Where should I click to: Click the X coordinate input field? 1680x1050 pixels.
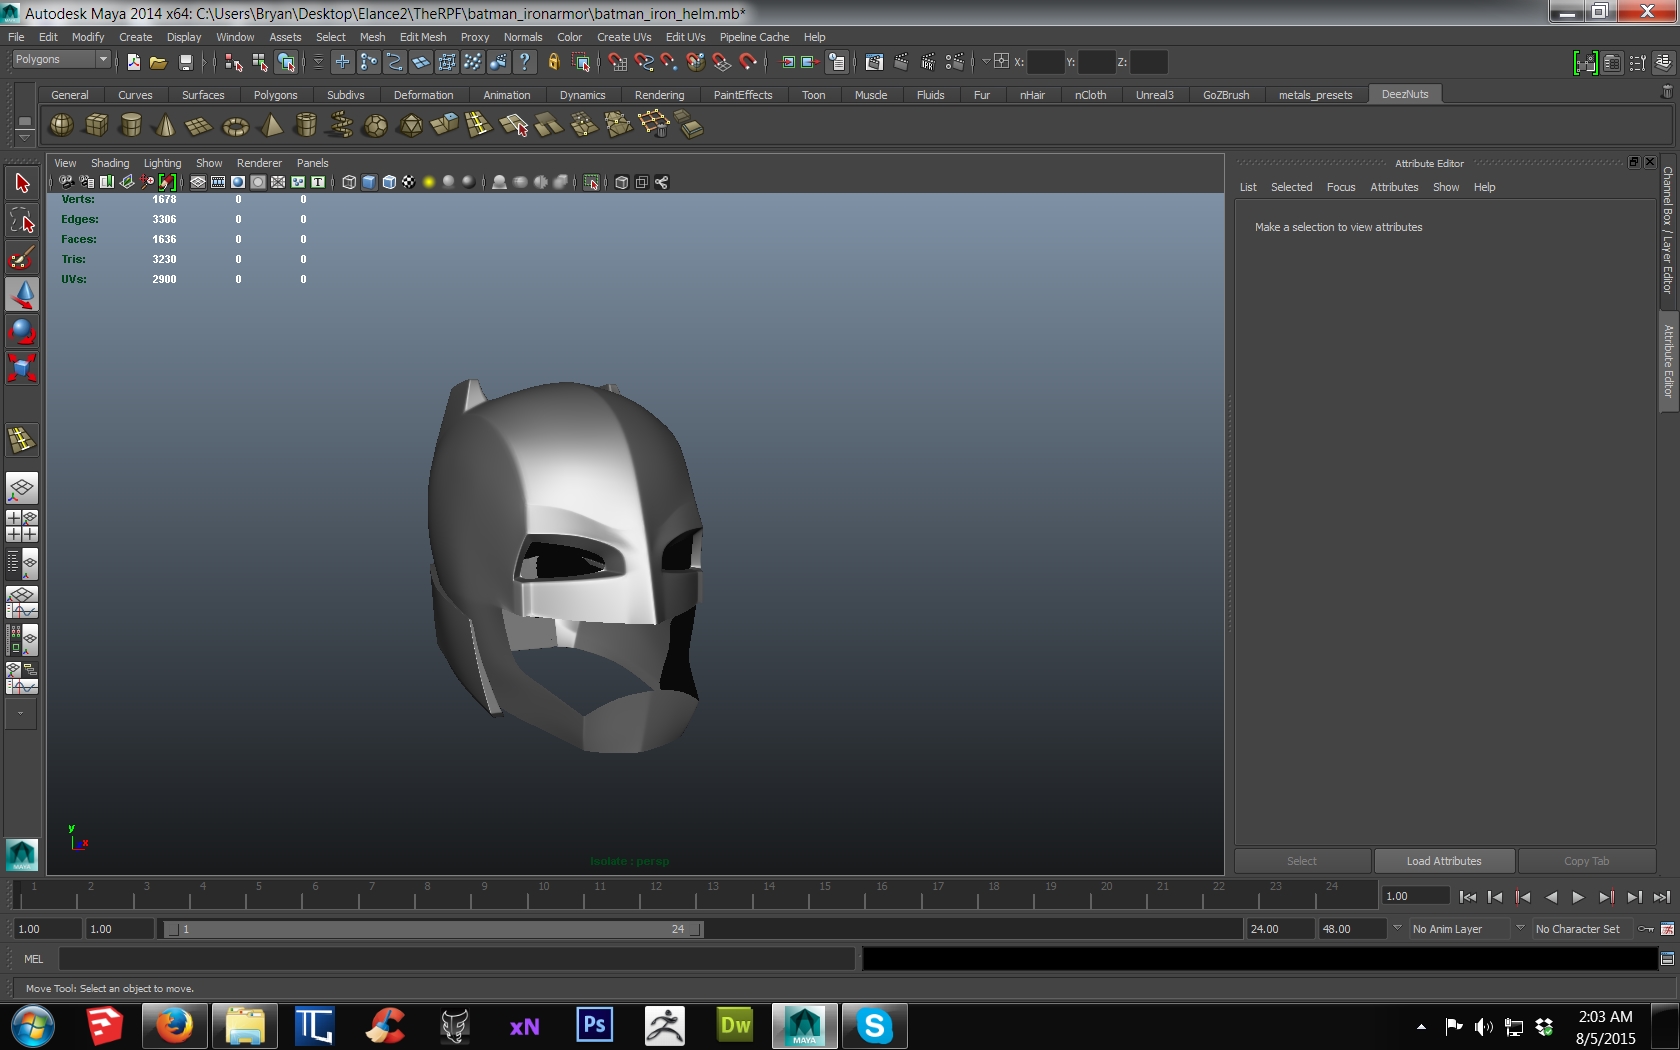1045,62
